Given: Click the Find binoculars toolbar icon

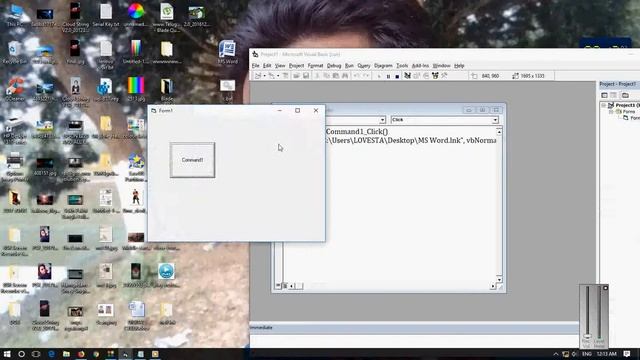Looking at the screenshot, I should click(x=345, y=76).
